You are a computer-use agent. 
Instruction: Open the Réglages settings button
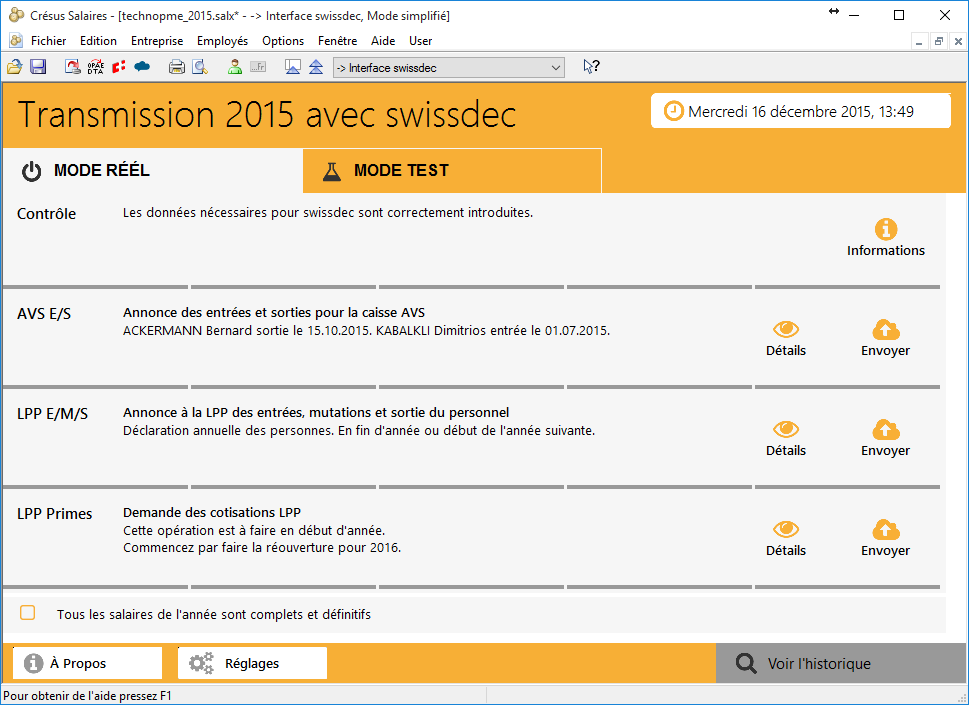[x=252, y=664]
